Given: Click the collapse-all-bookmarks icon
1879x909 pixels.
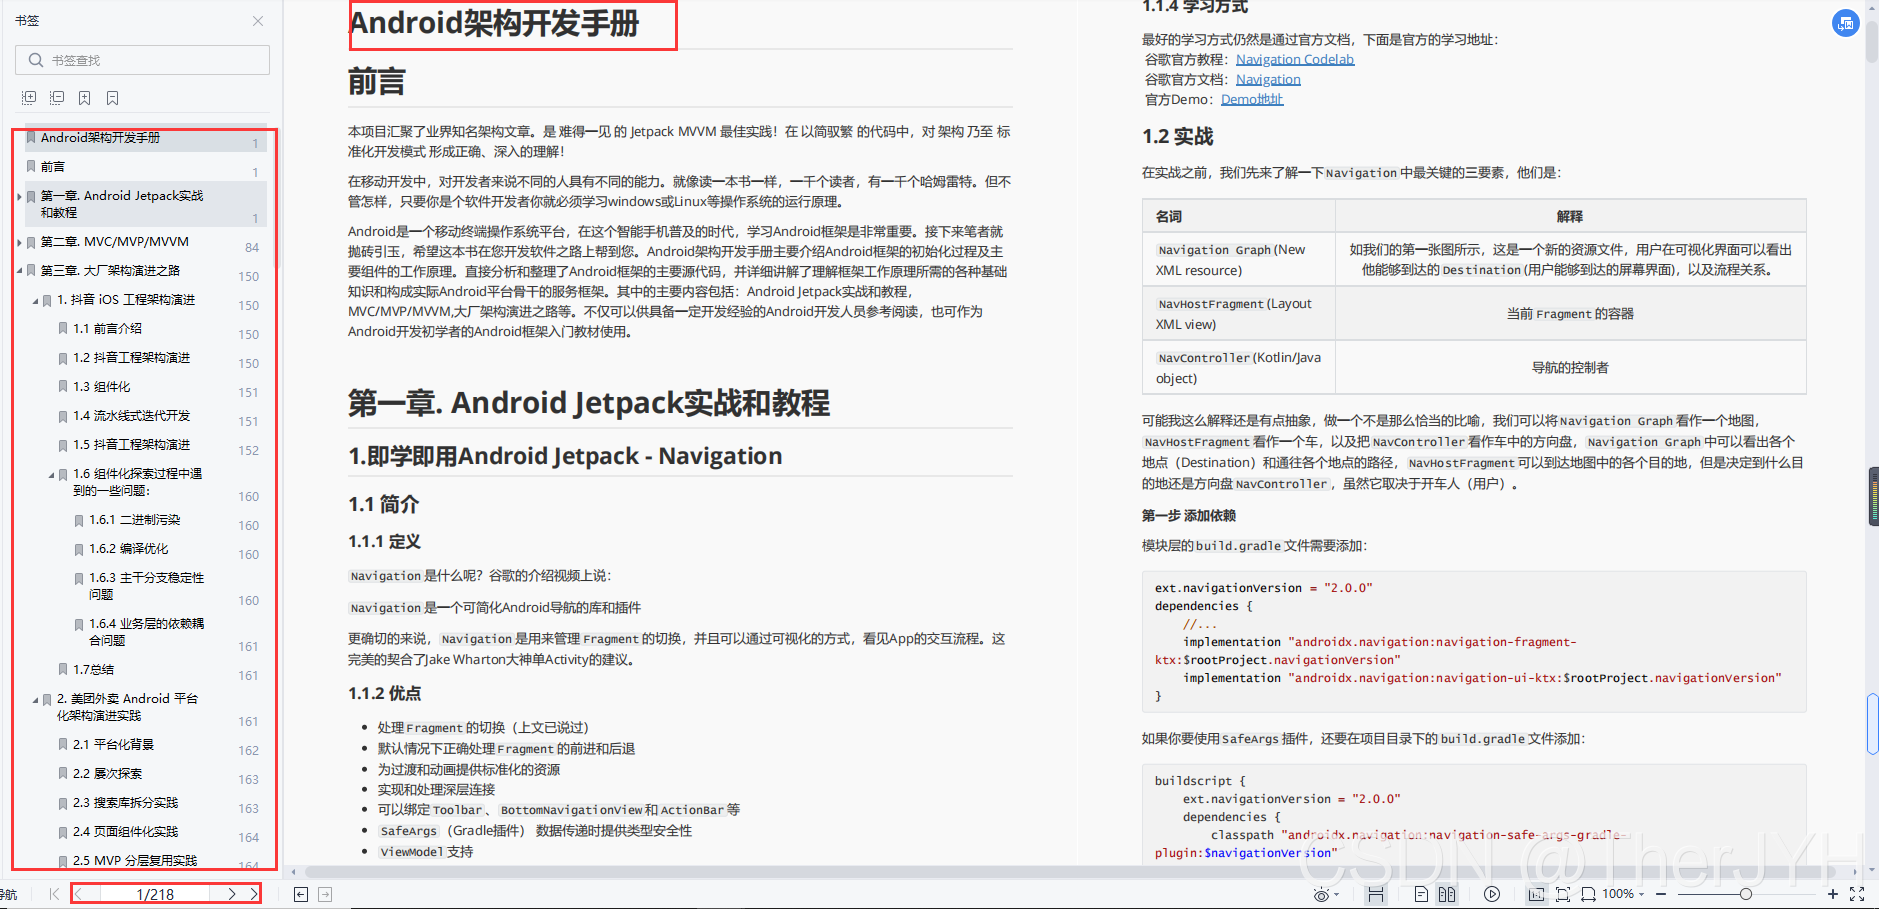Looking at the screenshot, I should [x=56, y=97].
